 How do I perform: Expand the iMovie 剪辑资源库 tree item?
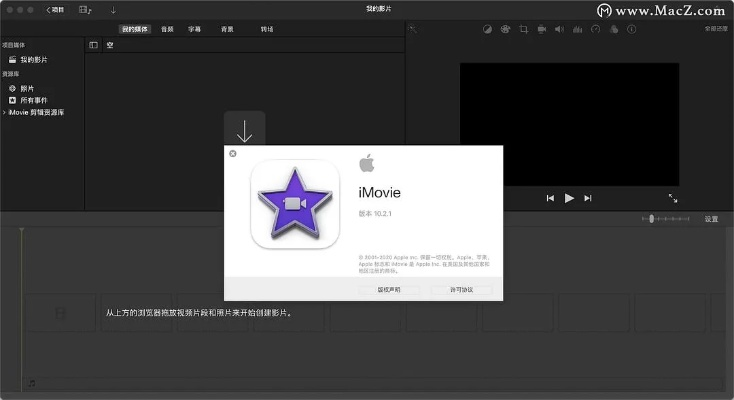coord(4,112)
